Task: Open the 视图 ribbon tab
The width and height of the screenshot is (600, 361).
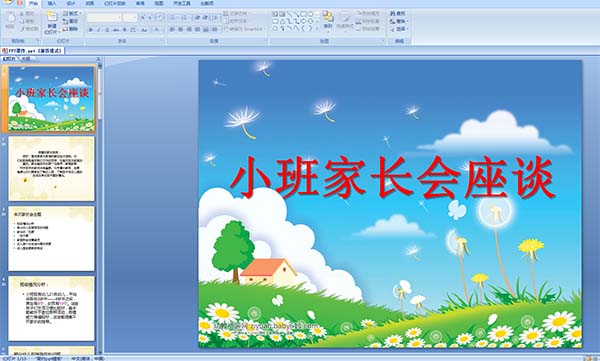Action: [159, 3]
